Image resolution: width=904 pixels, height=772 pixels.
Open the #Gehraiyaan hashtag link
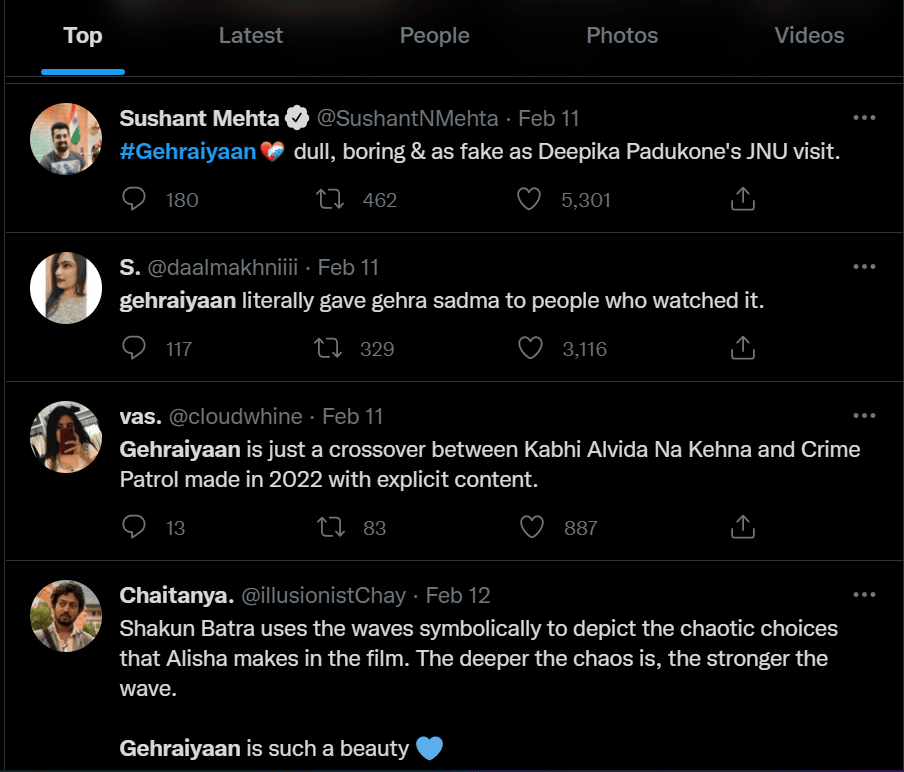[x=188, y=152]
